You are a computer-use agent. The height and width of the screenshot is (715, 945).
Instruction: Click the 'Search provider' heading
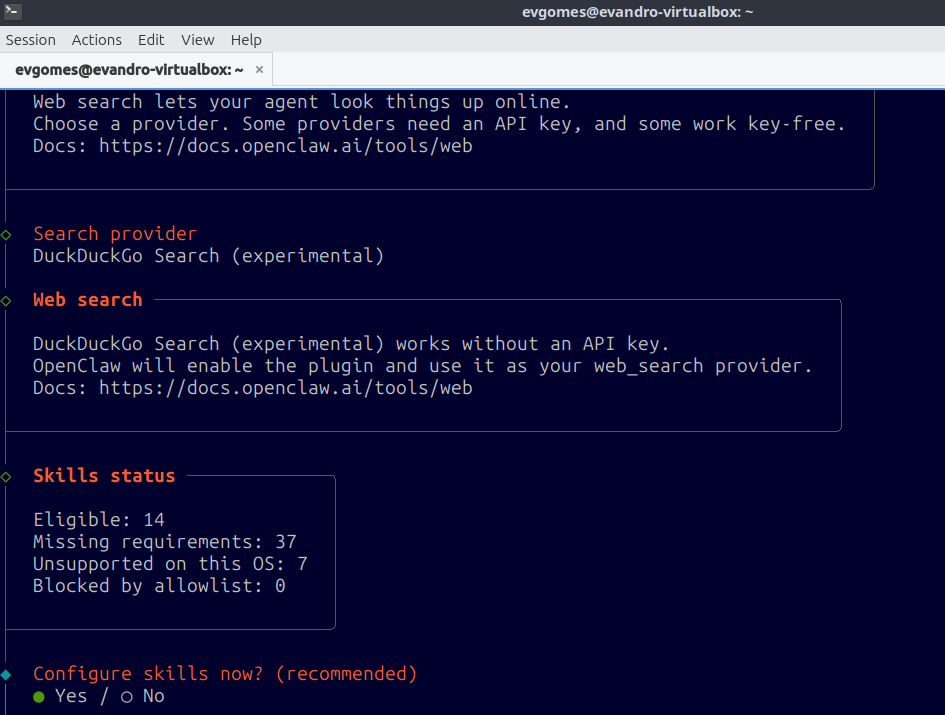click(115, 234)
